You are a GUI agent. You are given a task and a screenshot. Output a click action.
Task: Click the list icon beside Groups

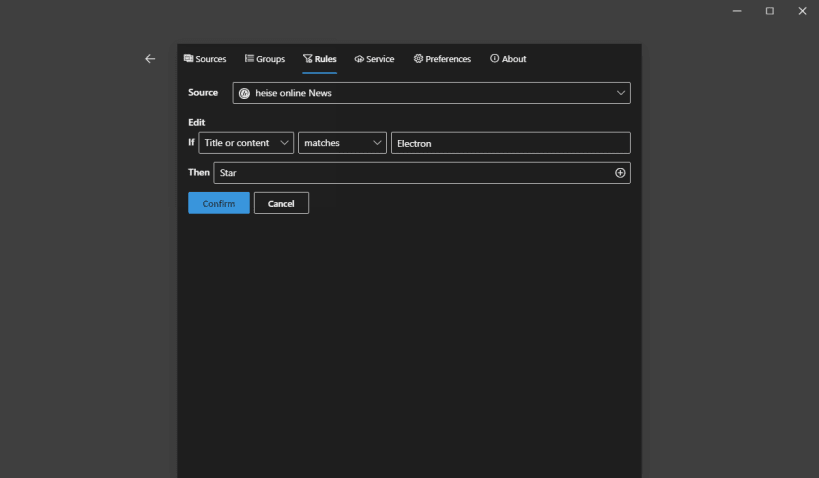click(249, 59)
